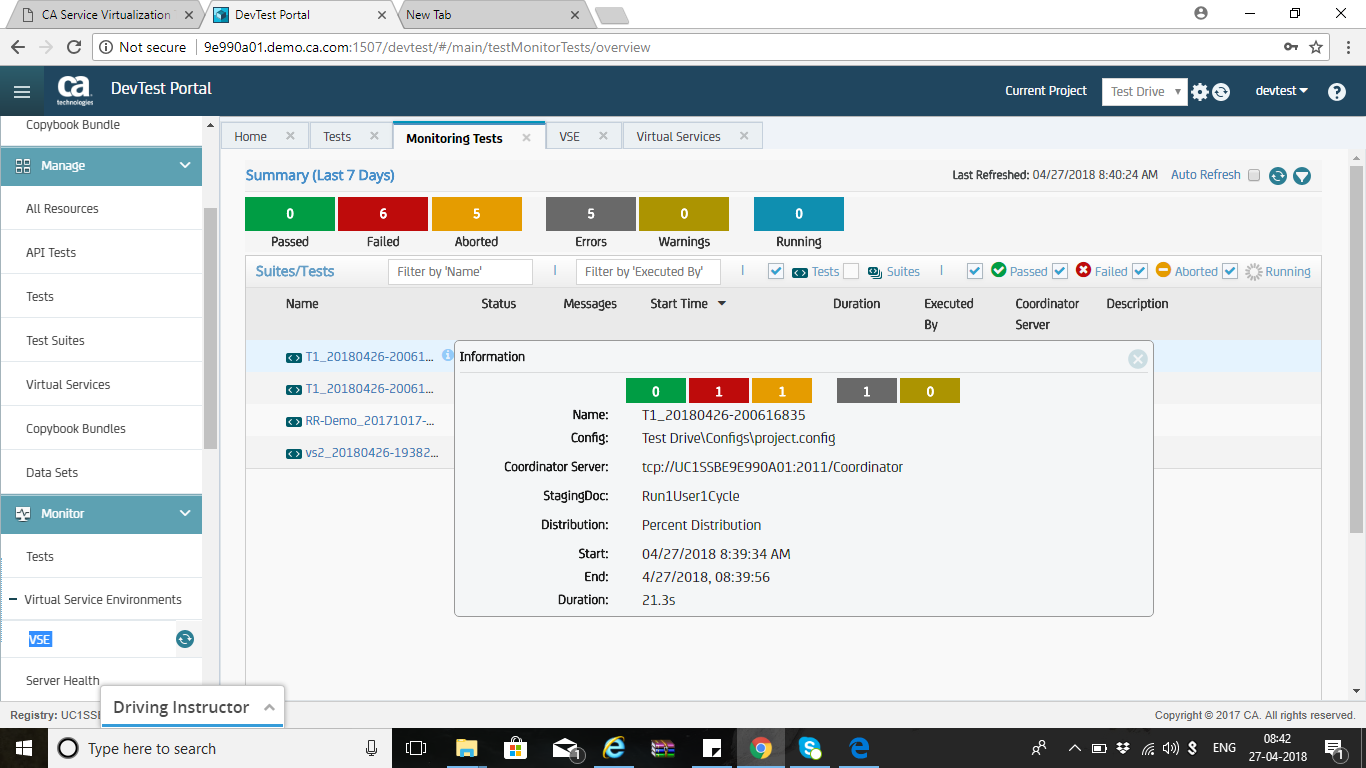Open Test Suites in the sidebar
The width and height of the screenshot is (1366, 768).
(x=55, y=341)
